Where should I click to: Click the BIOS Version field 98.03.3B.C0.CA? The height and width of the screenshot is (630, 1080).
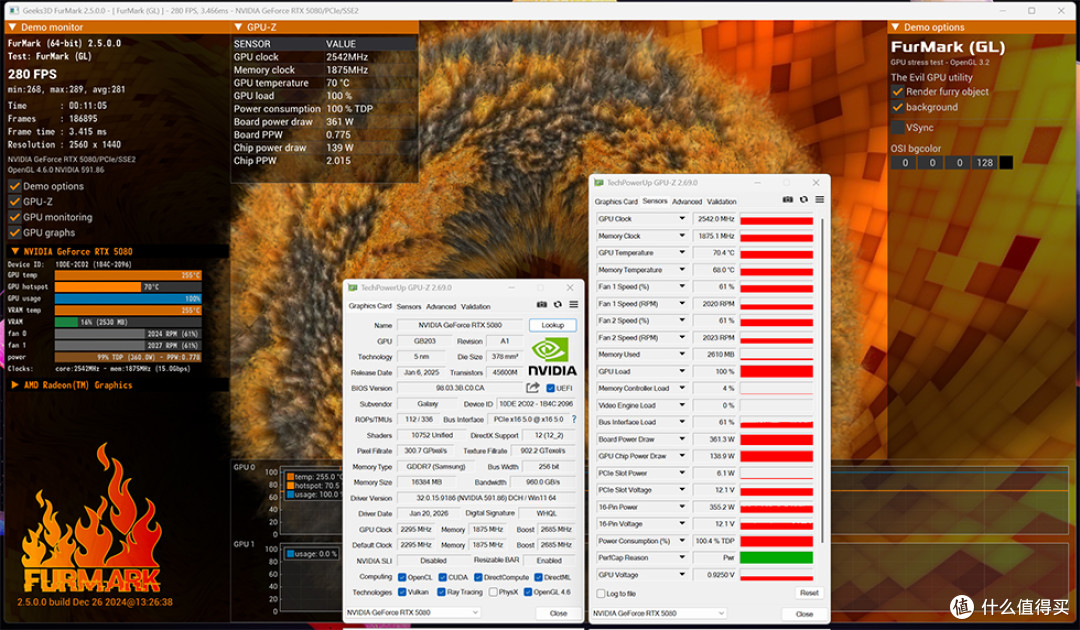click(460, 388)
